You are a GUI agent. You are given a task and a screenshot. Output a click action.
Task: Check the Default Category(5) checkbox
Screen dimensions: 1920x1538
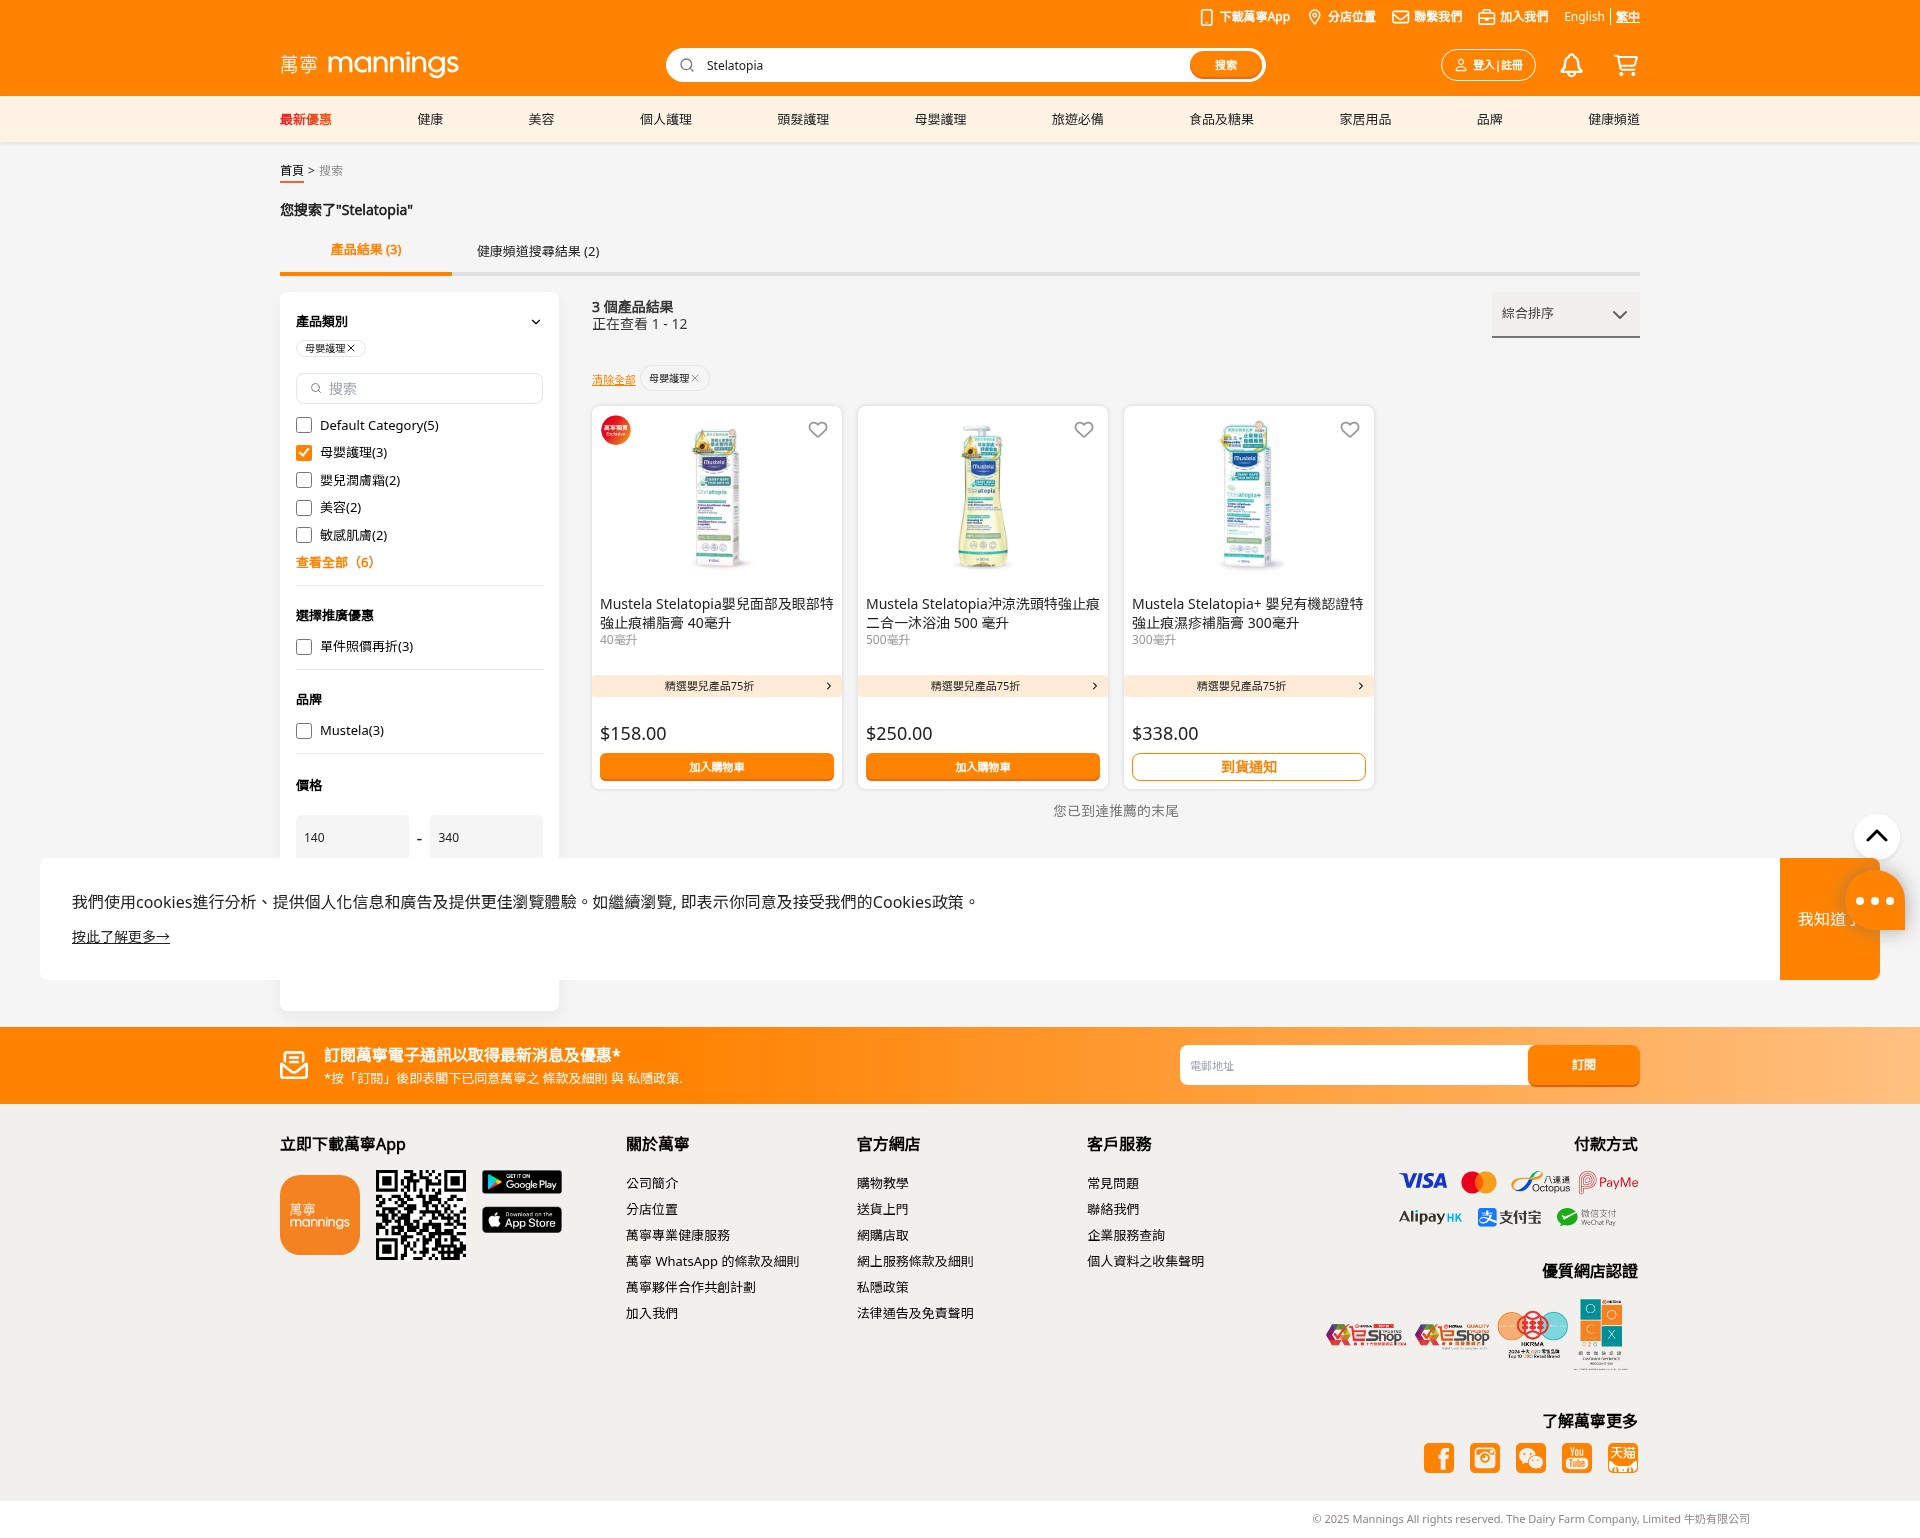(304, 425)
